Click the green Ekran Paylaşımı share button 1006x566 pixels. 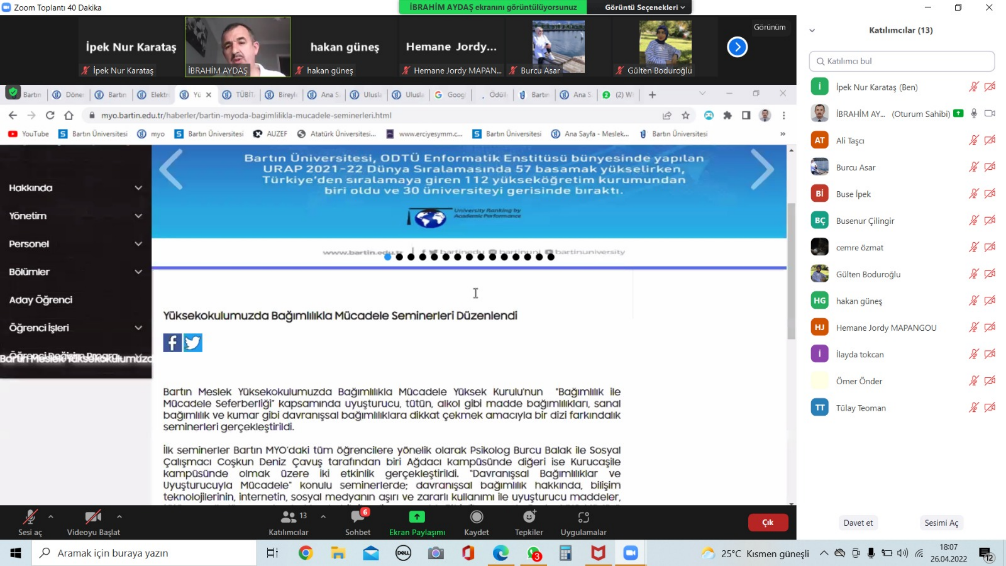tap(417, 518)
